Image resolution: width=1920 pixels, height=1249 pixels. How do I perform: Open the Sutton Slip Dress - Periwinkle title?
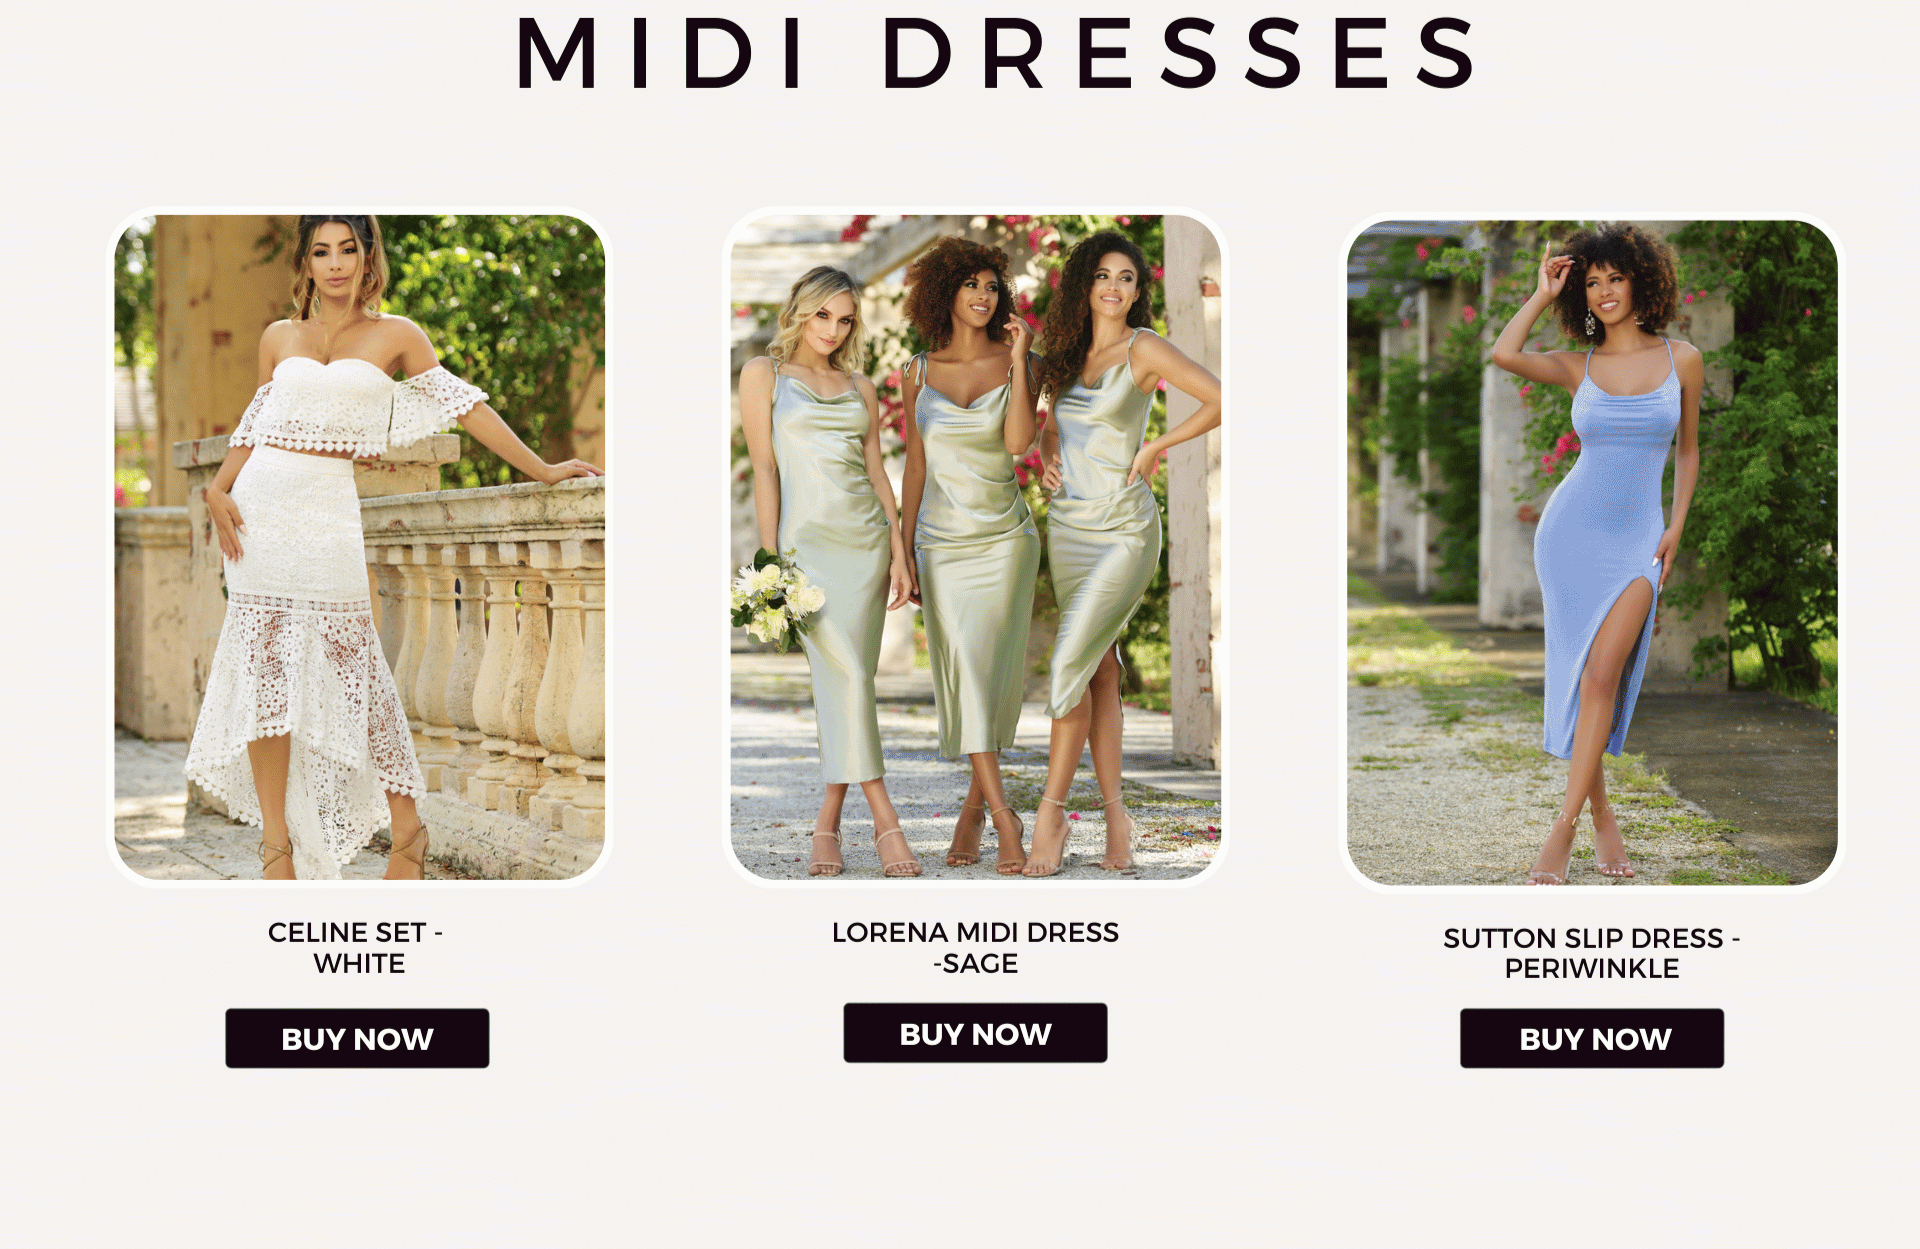[1592, 953]
